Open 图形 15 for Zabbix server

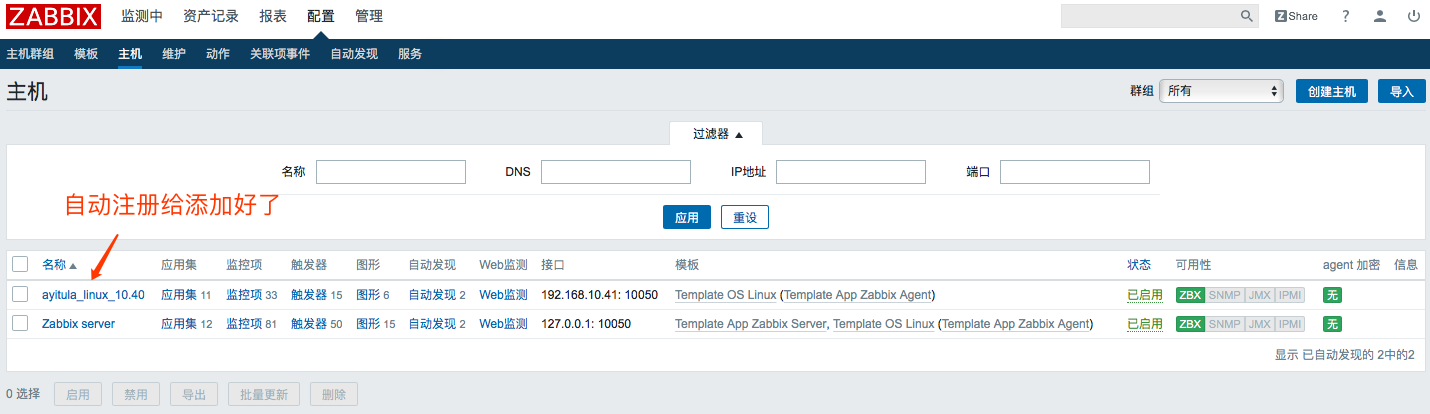tap(368, 324)
